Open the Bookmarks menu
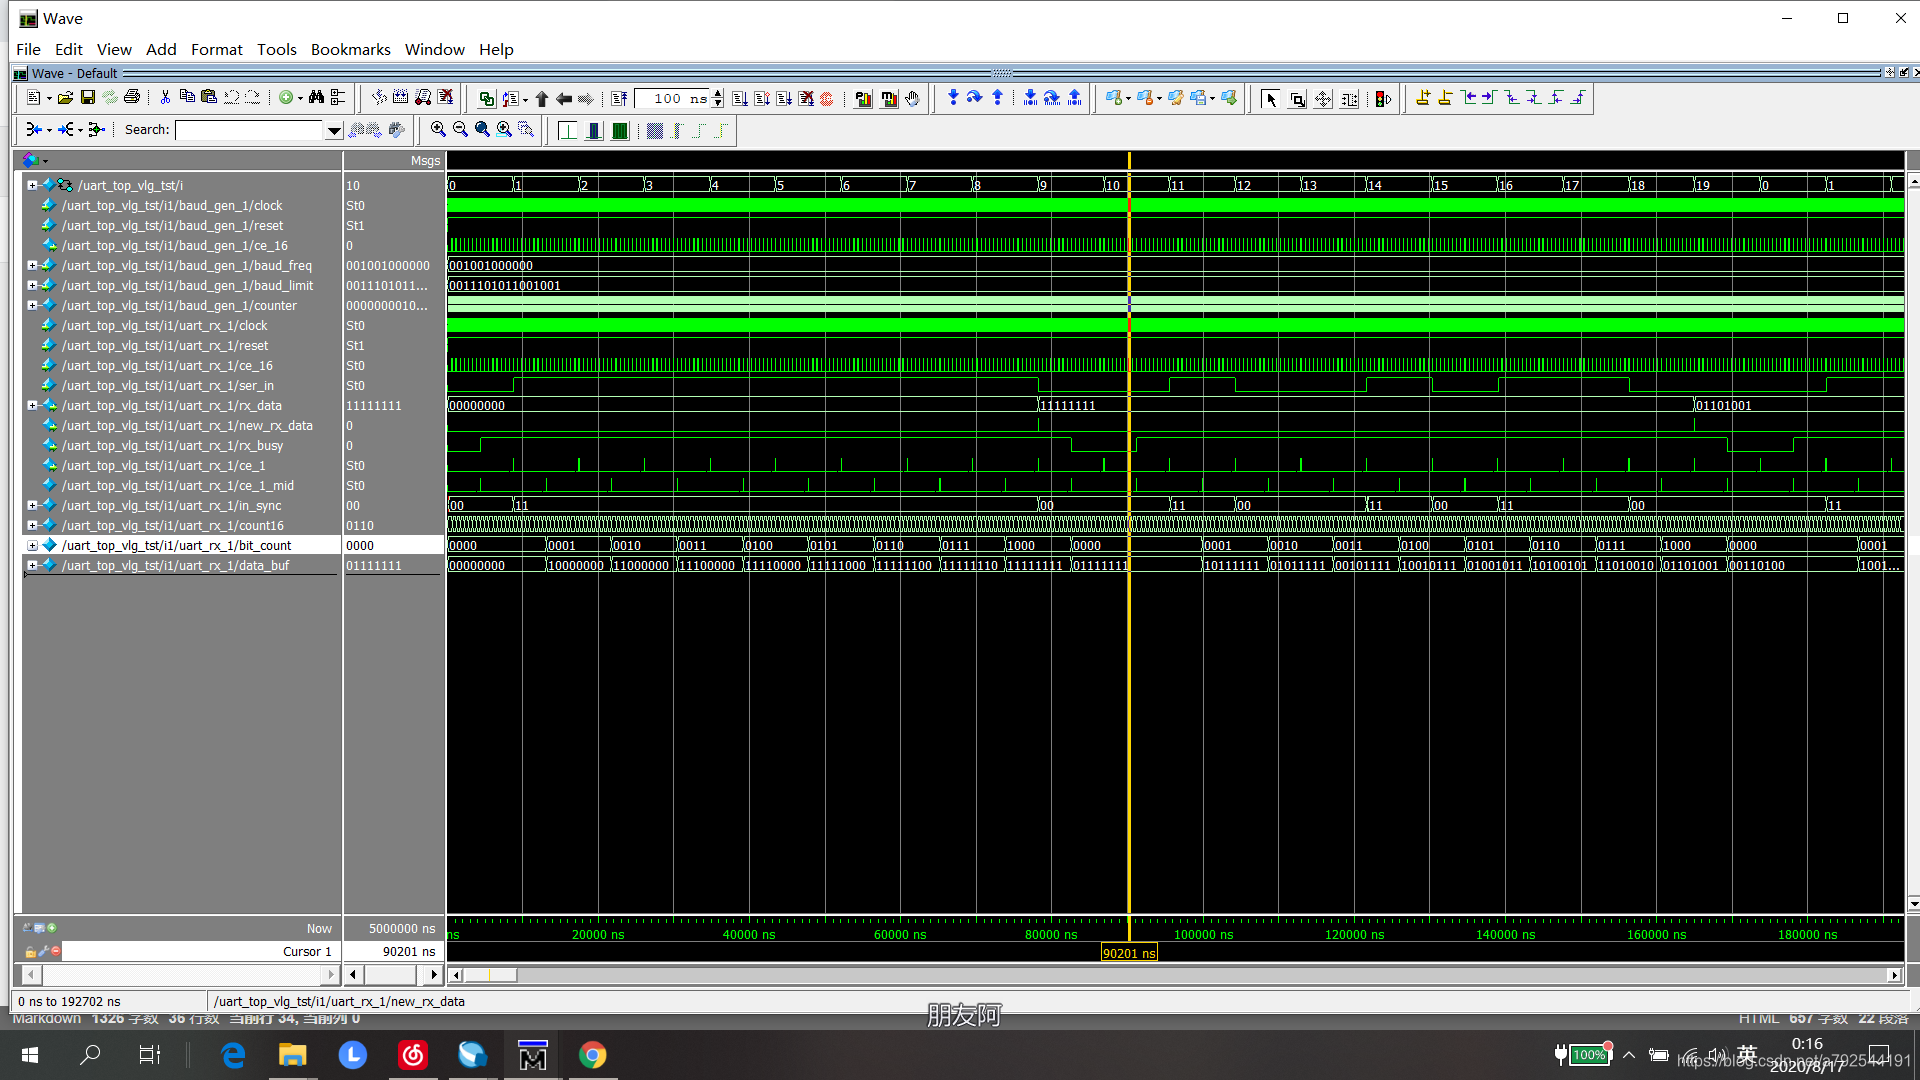This screenshot has width=1920, height=1080. (x=350, y=49)
